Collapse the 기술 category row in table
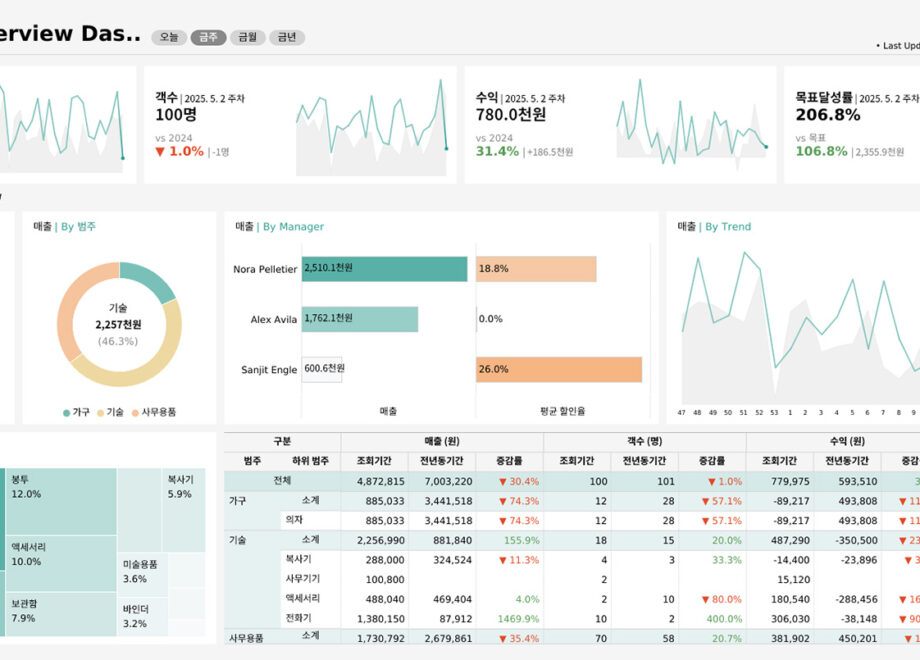The height and width of the screenshot is (660, 920). (x=238, y=540)
